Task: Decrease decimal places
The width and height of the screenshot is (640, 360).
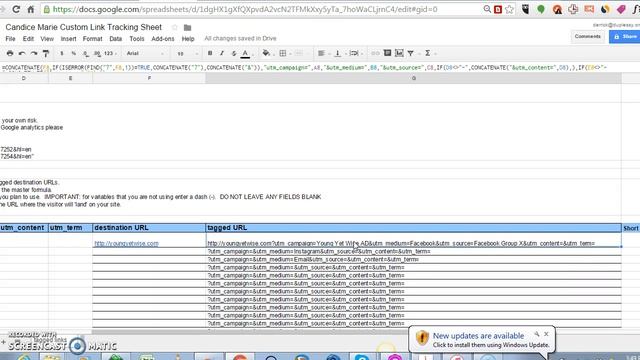Action: (x=85, y=53)
